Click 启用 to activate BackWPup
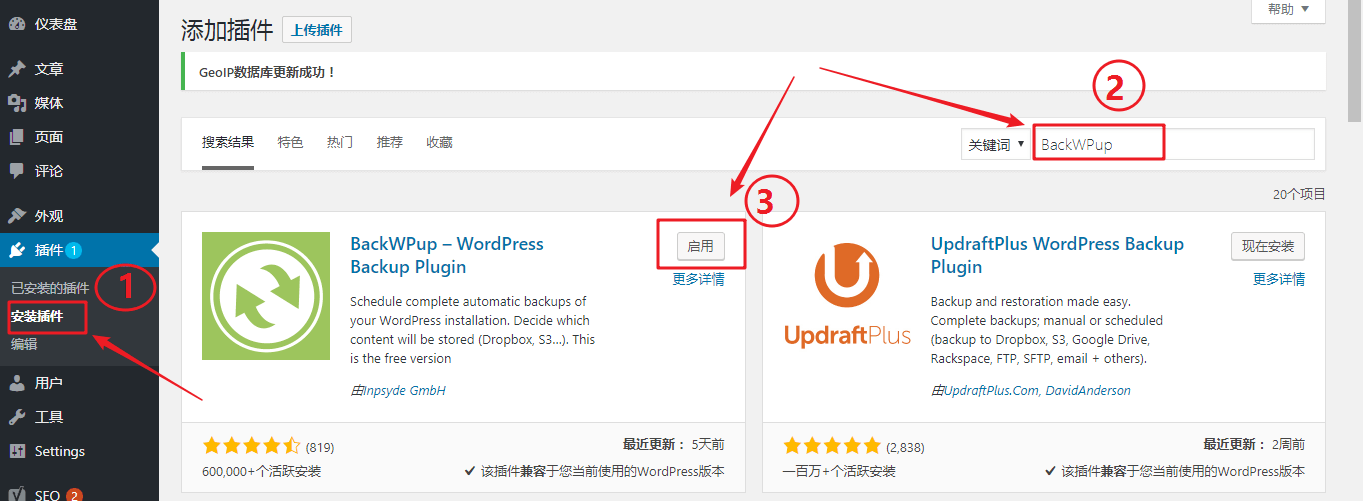The height and width of the screenshot is (501, 1363). pyautogui.click(x=700, y=246)
